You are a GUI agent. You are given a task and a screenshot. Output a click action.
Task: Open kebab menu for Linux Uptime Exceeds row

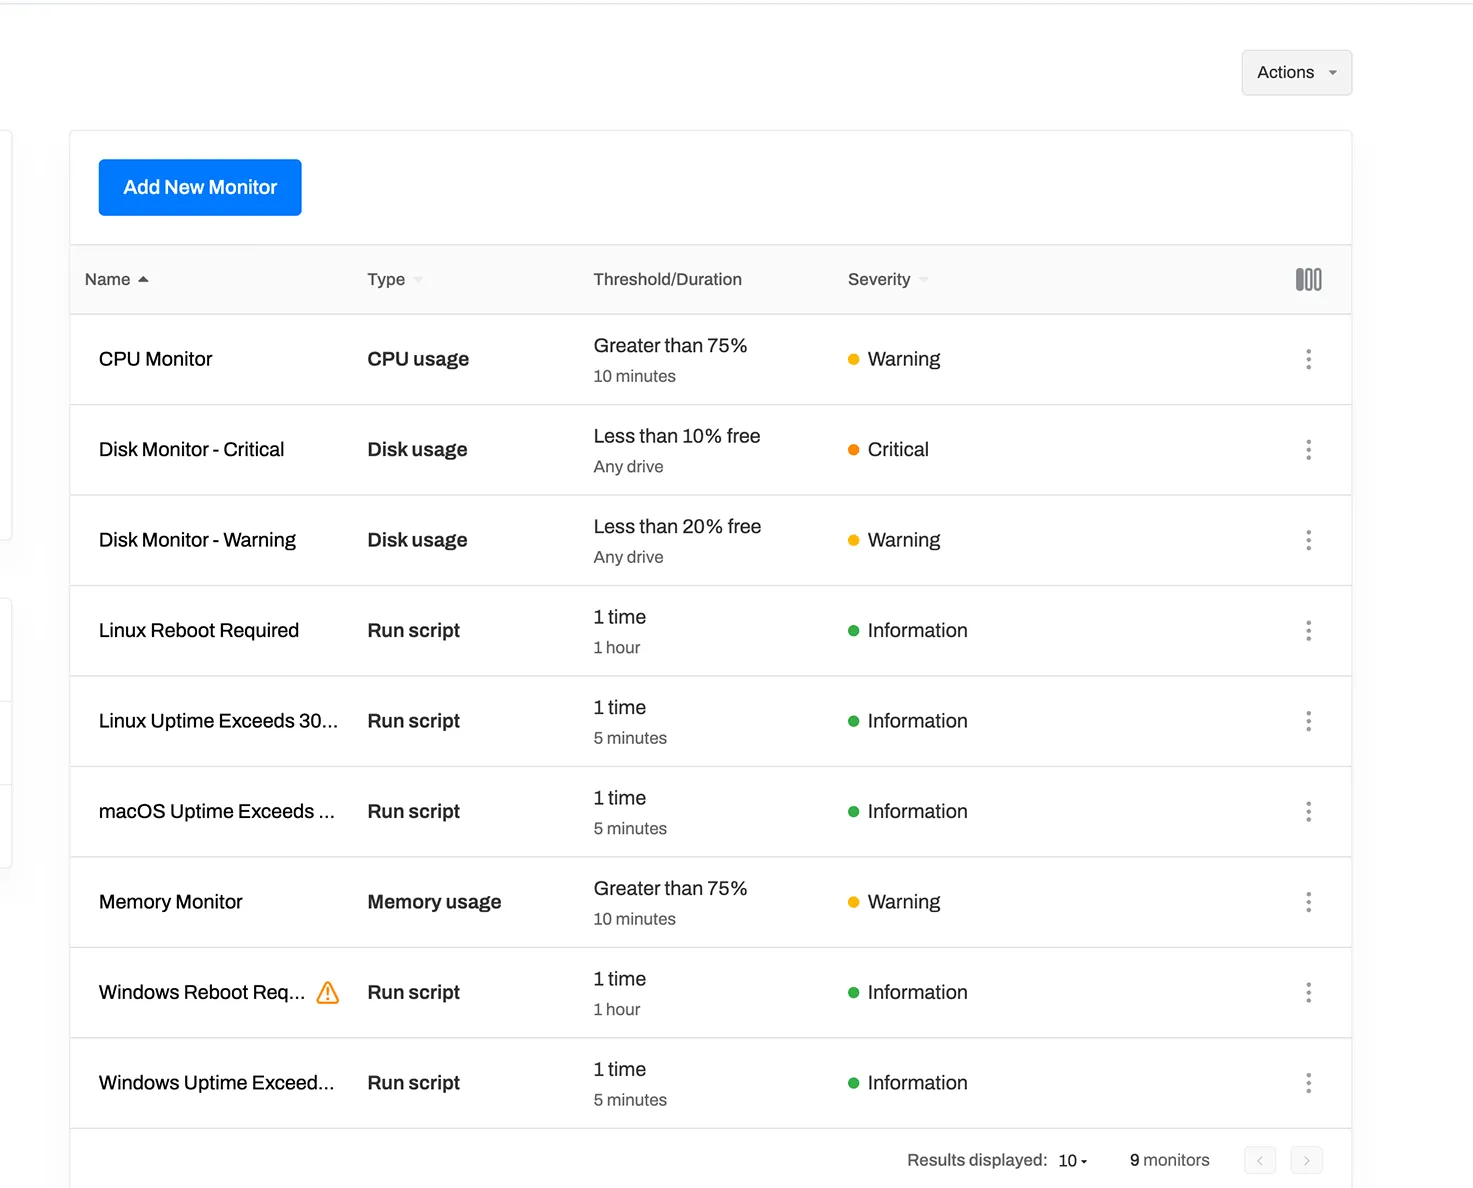(x=1308, y=721)
